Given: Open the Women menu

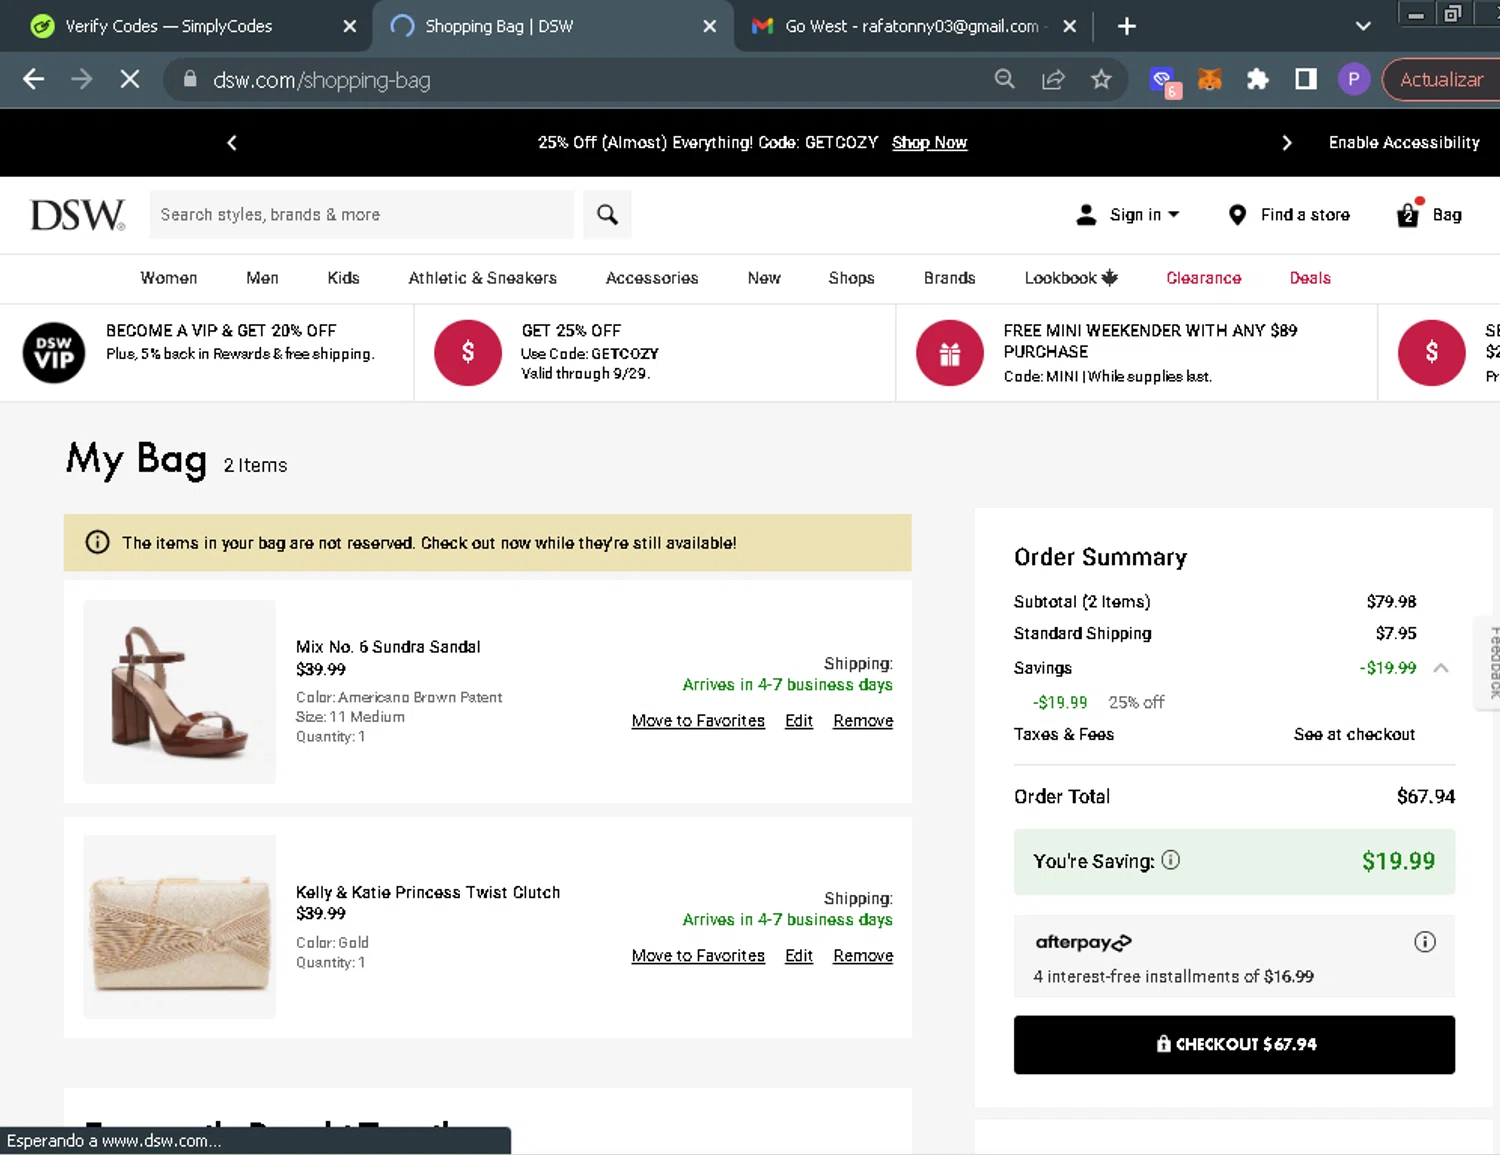Looking at the screenshot, I should (169, 278).
